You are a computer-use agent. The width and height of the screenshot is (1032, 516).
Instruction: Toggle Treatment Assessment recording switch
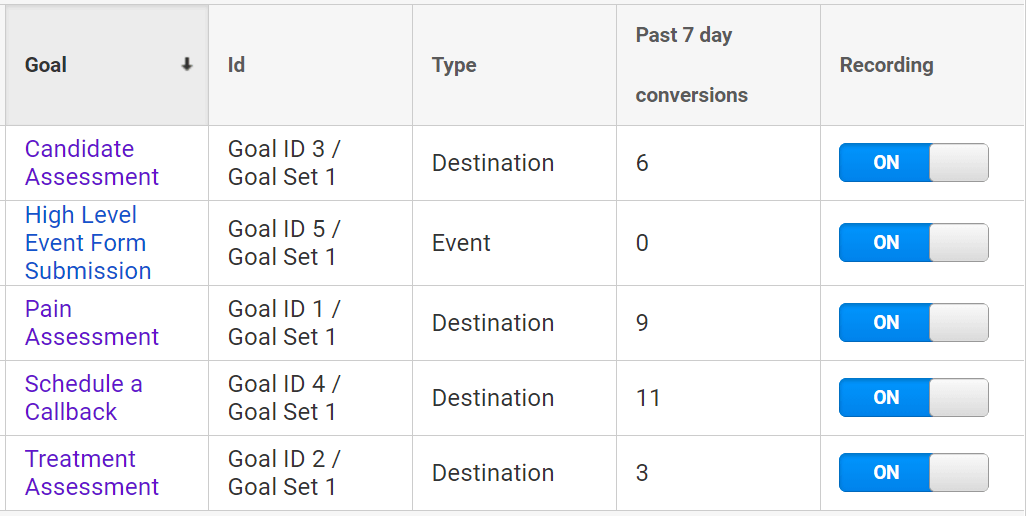913,473
